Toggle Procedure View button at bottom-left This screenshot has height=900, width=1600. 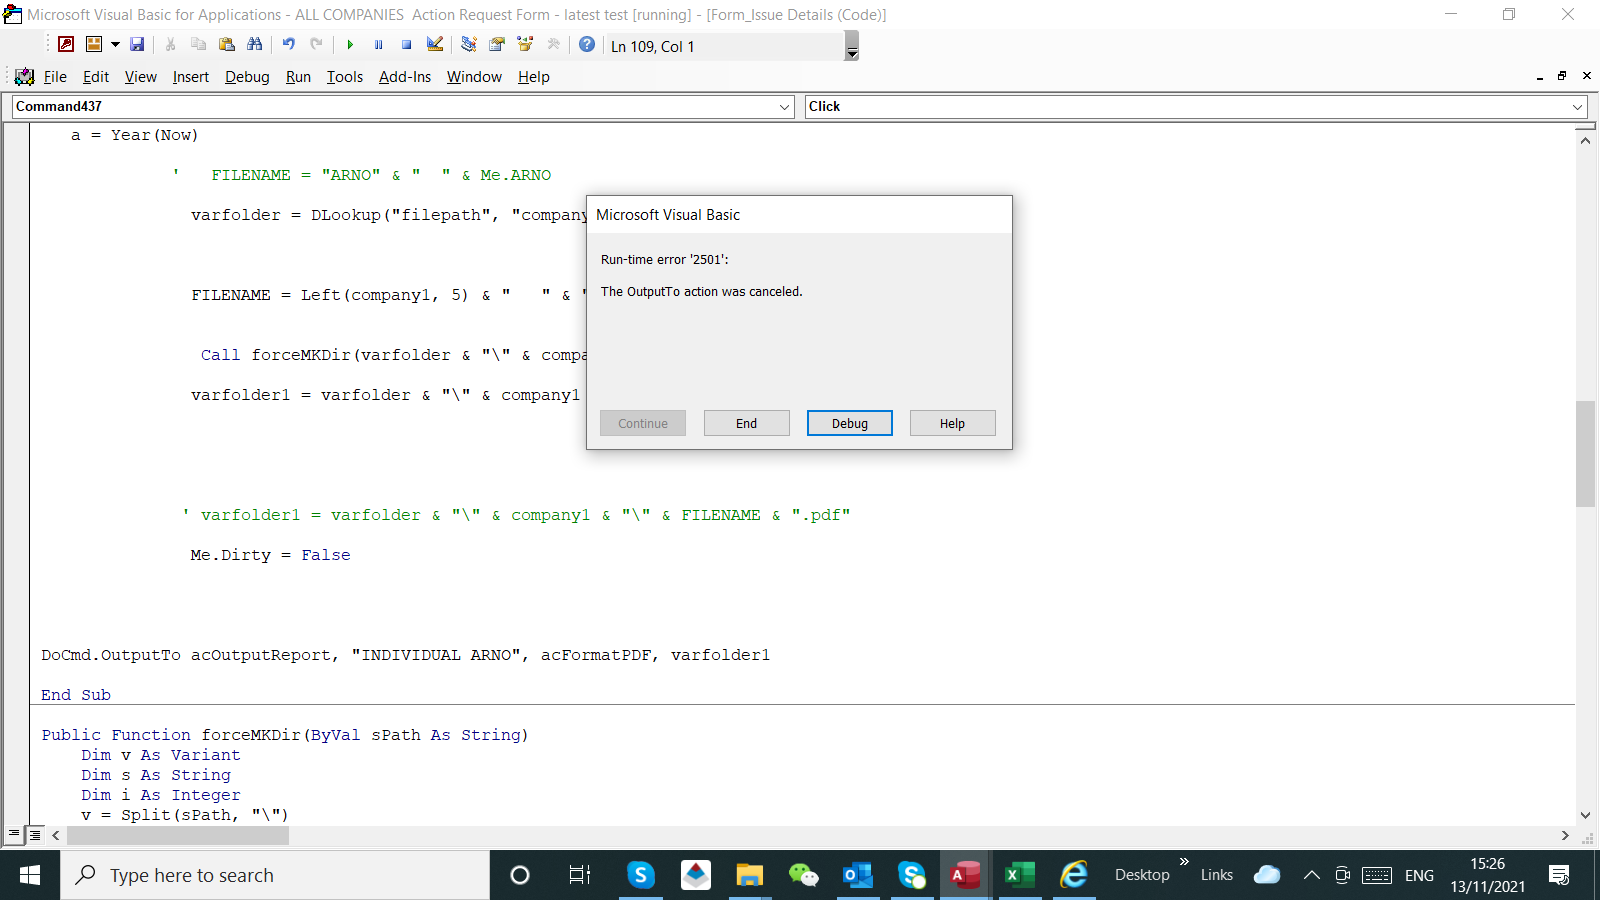[14, 834]
